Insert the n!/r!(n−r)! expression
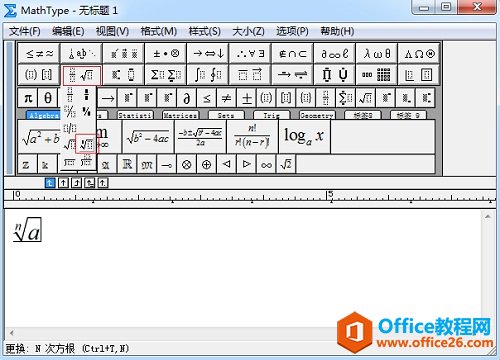 (252, 137)
